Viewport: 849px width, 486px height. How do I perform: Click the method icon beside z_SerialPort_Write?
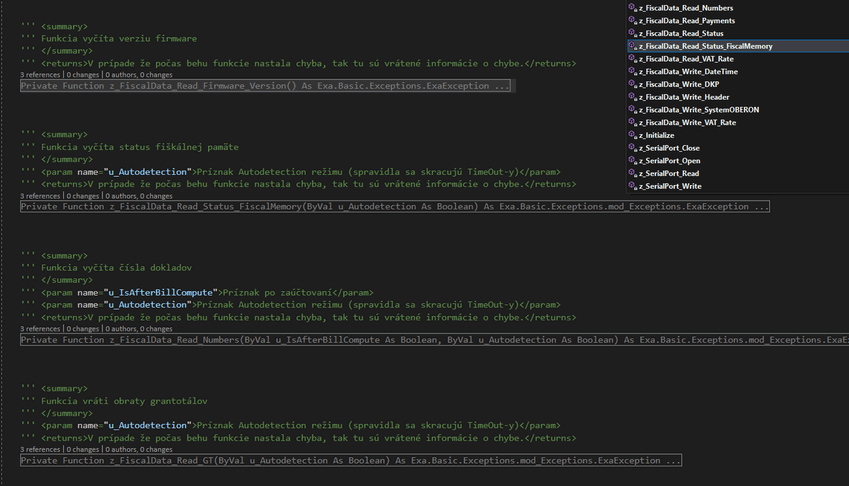[632, 186]
